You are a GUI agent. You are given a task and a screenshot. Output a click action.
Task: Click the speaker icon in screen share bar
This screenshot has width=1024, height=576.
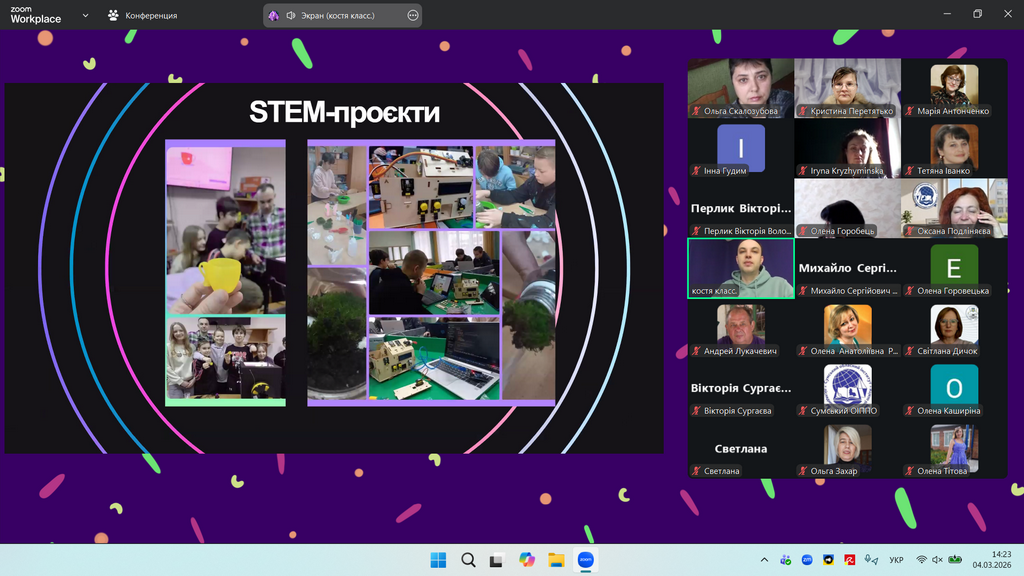click(x=291, y=16)
